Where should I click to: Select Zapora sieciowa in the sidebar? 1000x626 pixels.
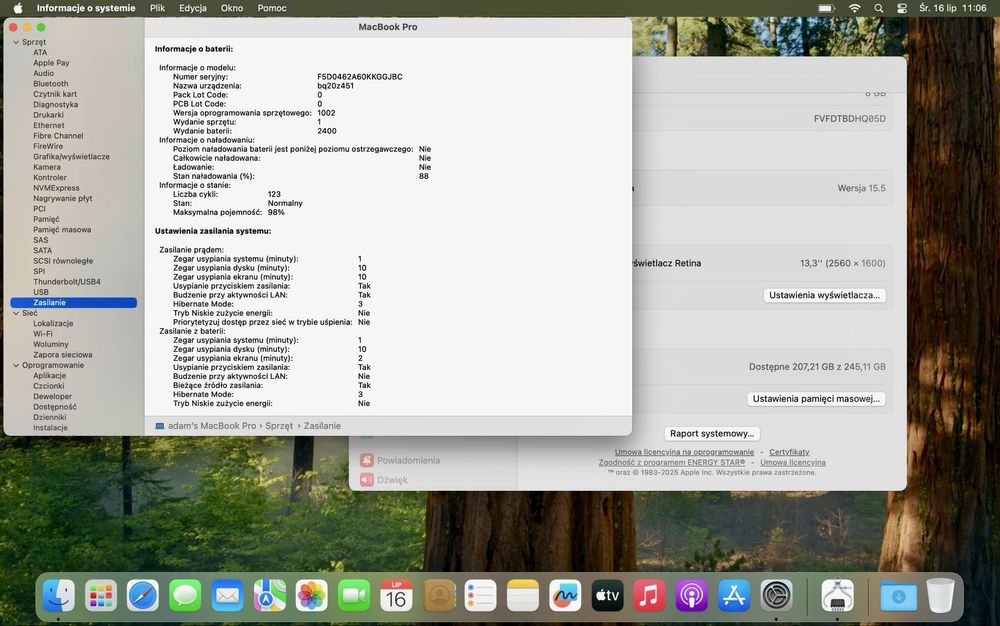point(62,355)
